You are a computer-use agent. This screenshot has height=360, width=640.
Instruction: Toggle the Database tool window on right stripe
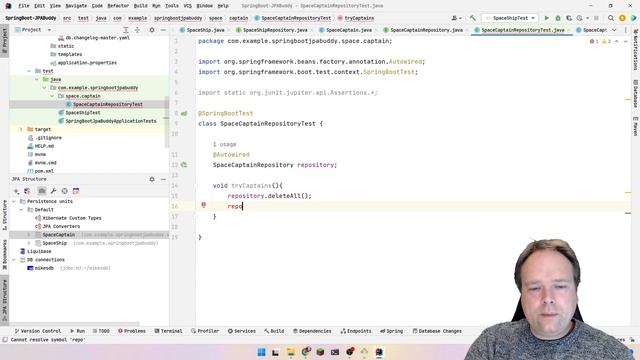pos(636,94)
